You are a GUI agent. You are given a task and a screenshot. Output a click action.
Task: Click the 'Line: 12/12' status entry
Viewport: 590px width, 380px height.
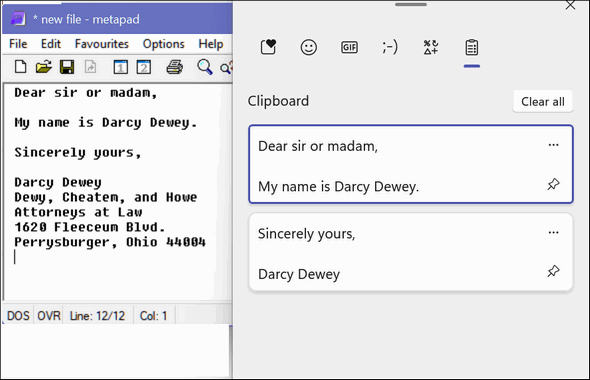(x=97, y=316)
